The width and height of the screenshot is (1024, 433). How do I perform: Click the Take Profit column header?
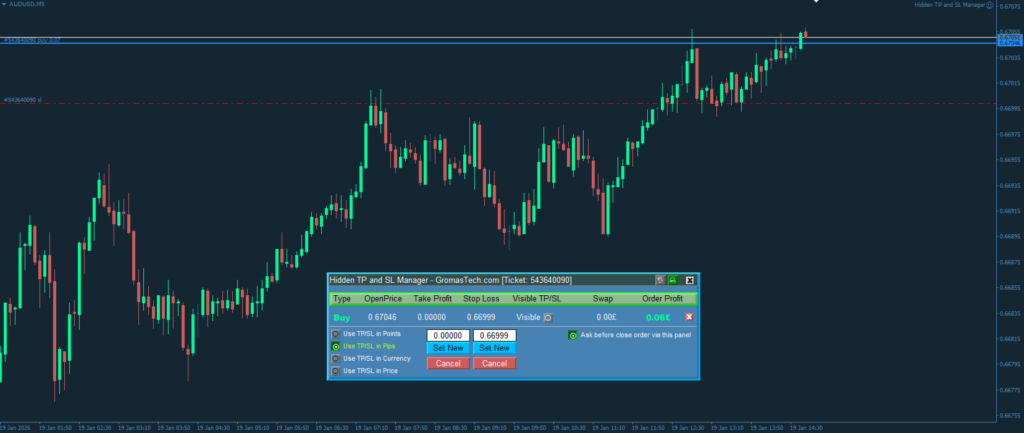[432, 299]
